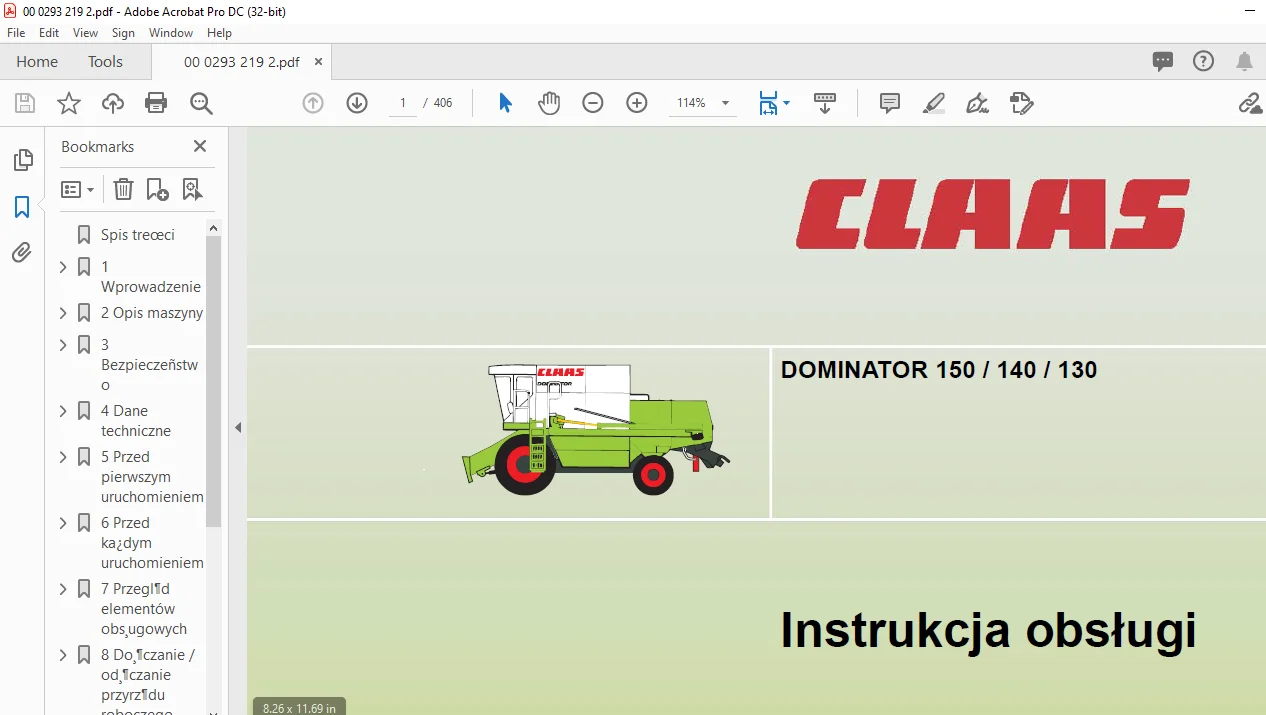The width and height of the screenshot is (1266, 715).
Task: Add a comment note
Action: (890, 103)
